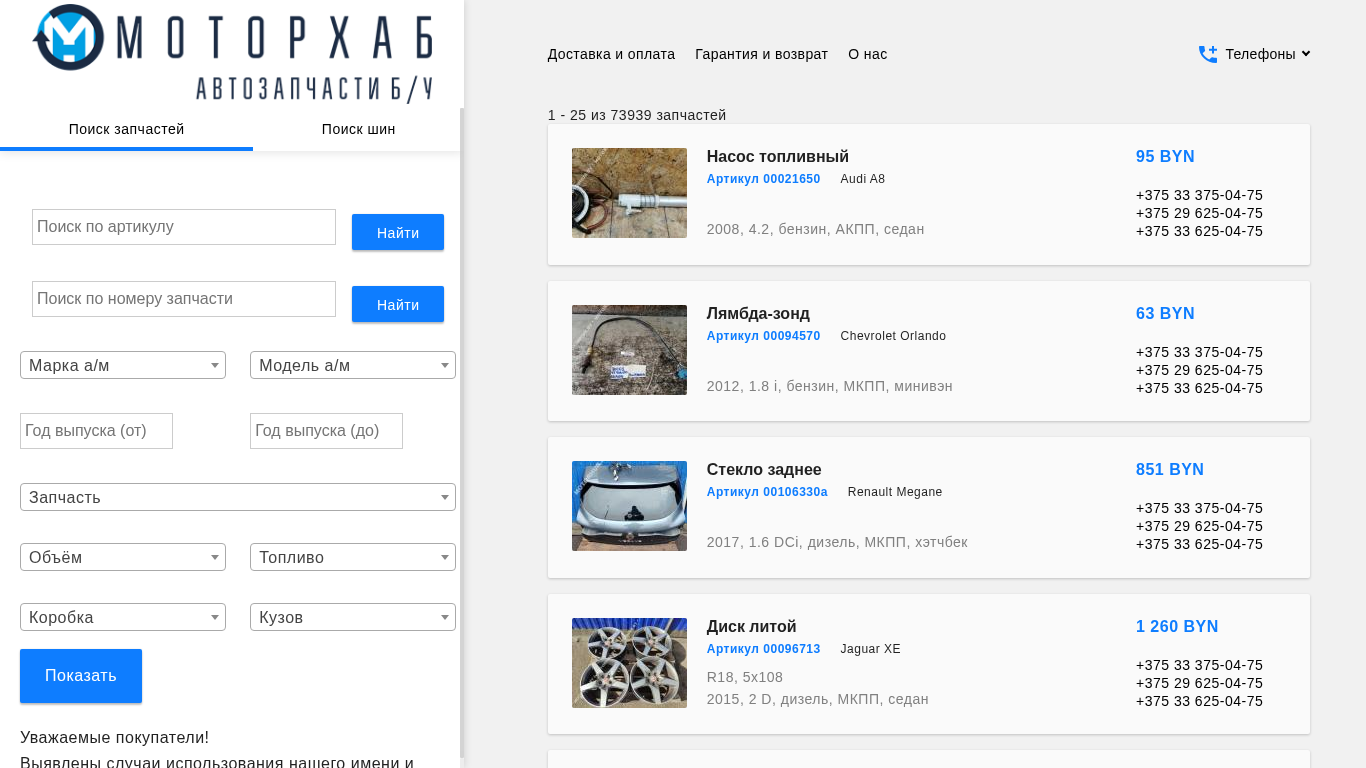Open the Объём dropdown

pyautogui.click(x=123, y=557)
